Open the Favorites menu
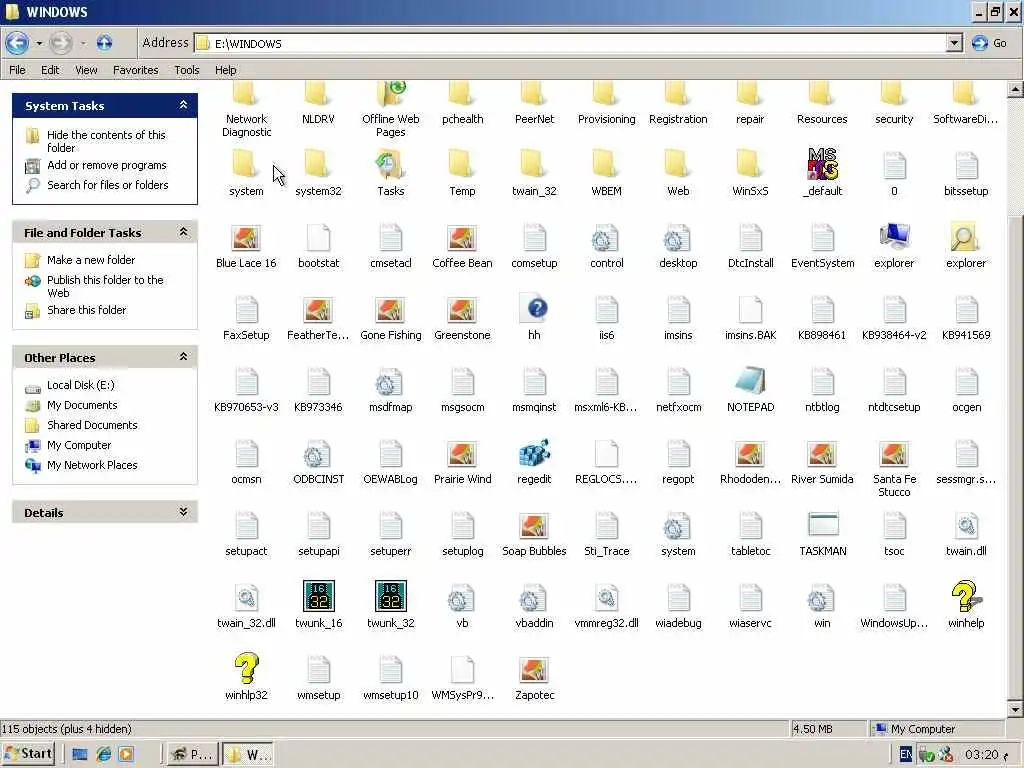Viewport: 1024px width, 768px height. tap(136, 70)
